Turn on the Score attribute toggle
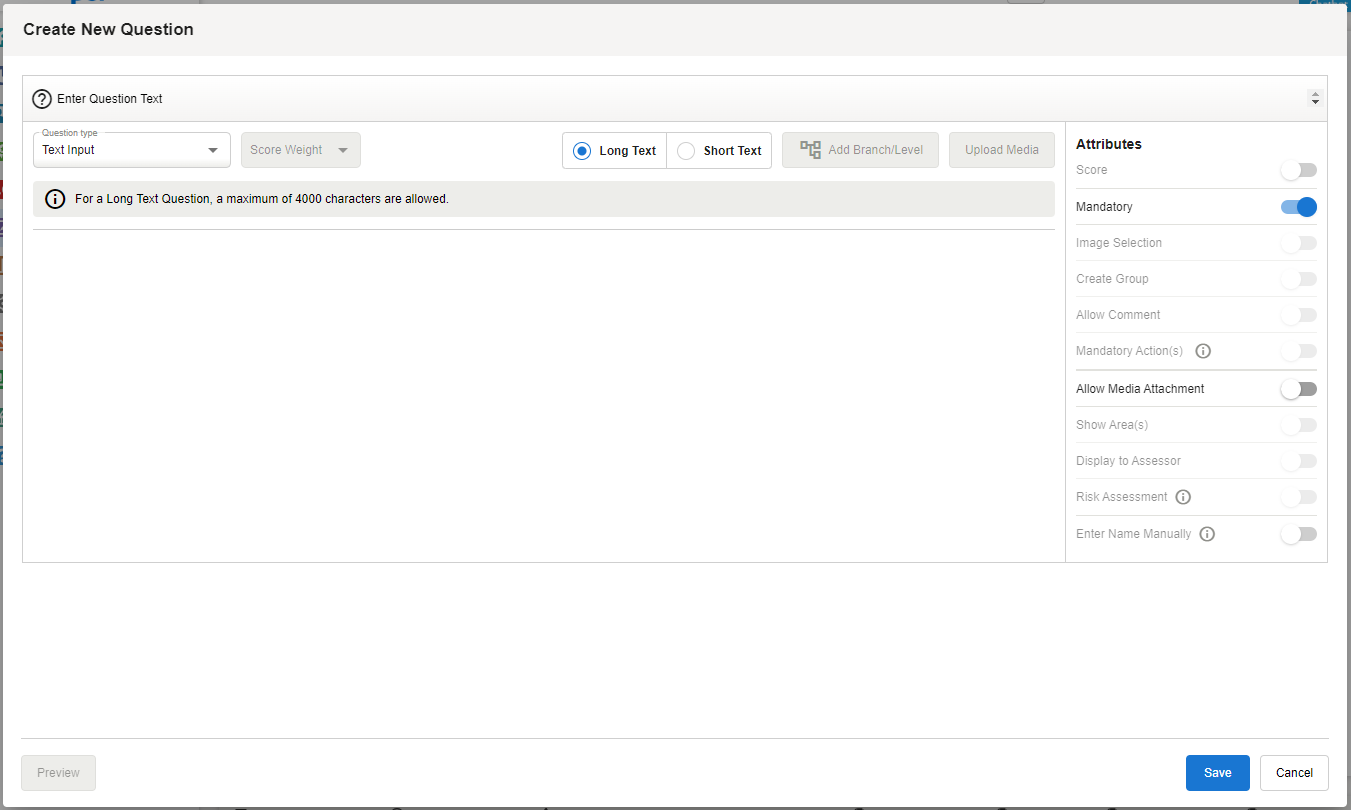Screen dimensions: 1351x810 (1299, 170)
